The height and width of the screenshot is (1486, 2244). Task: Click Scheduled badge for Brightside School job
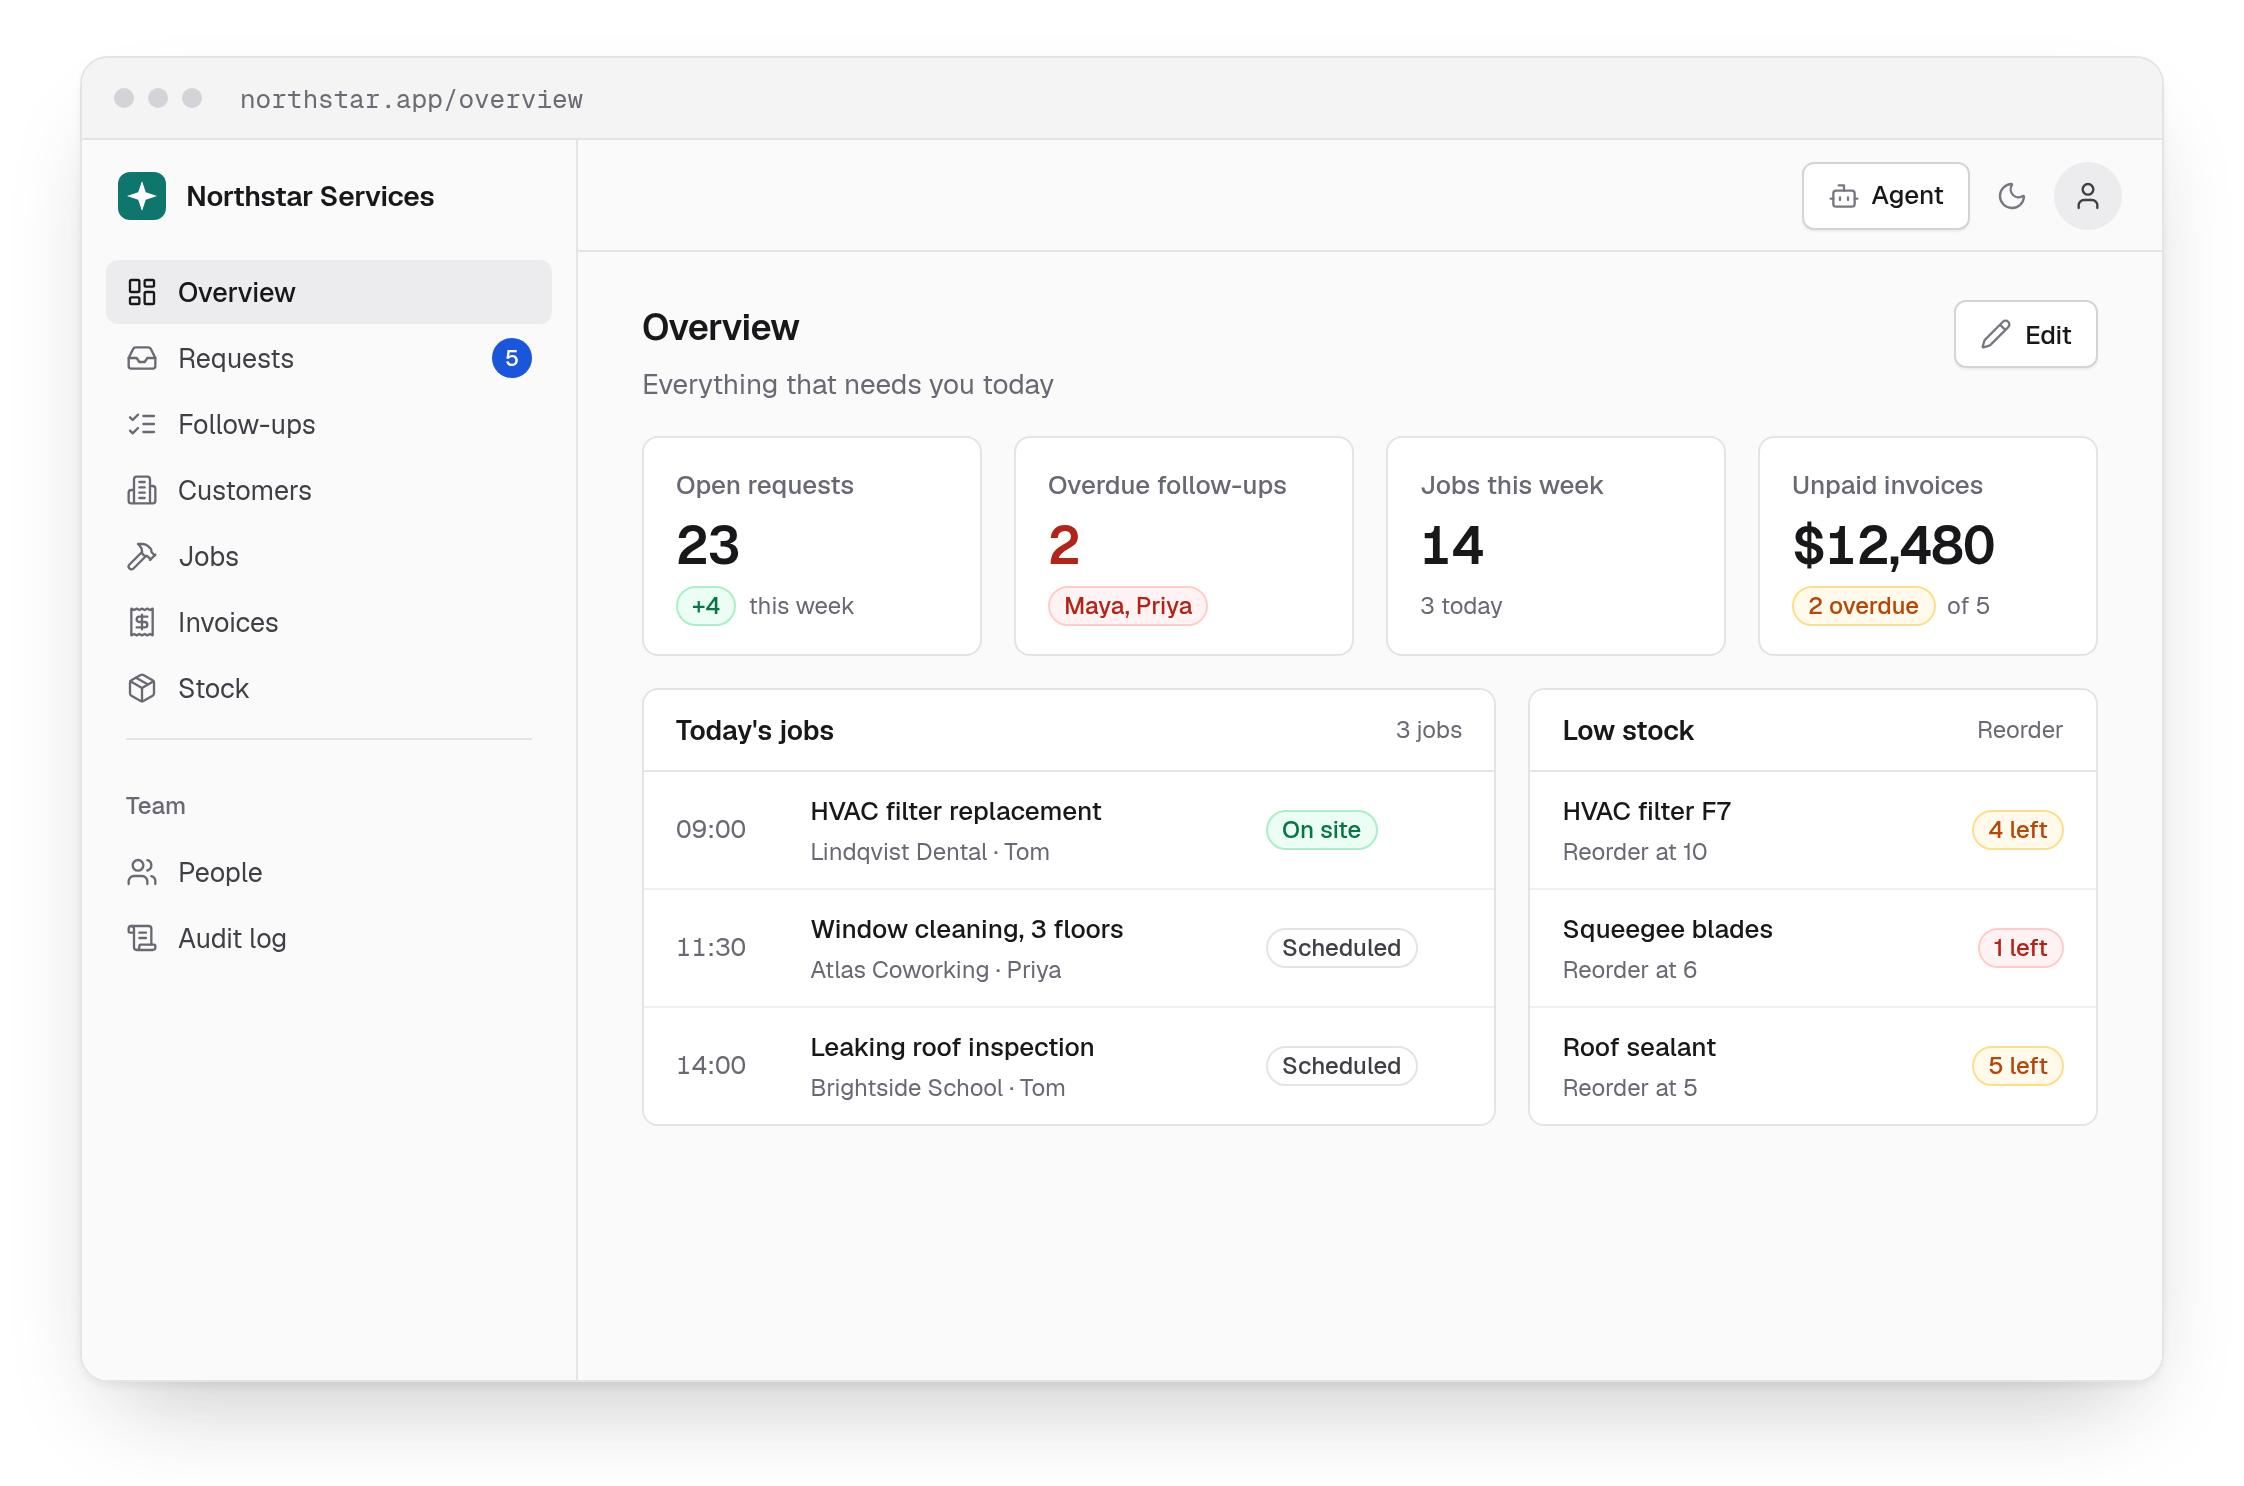click(1341, 1066)
